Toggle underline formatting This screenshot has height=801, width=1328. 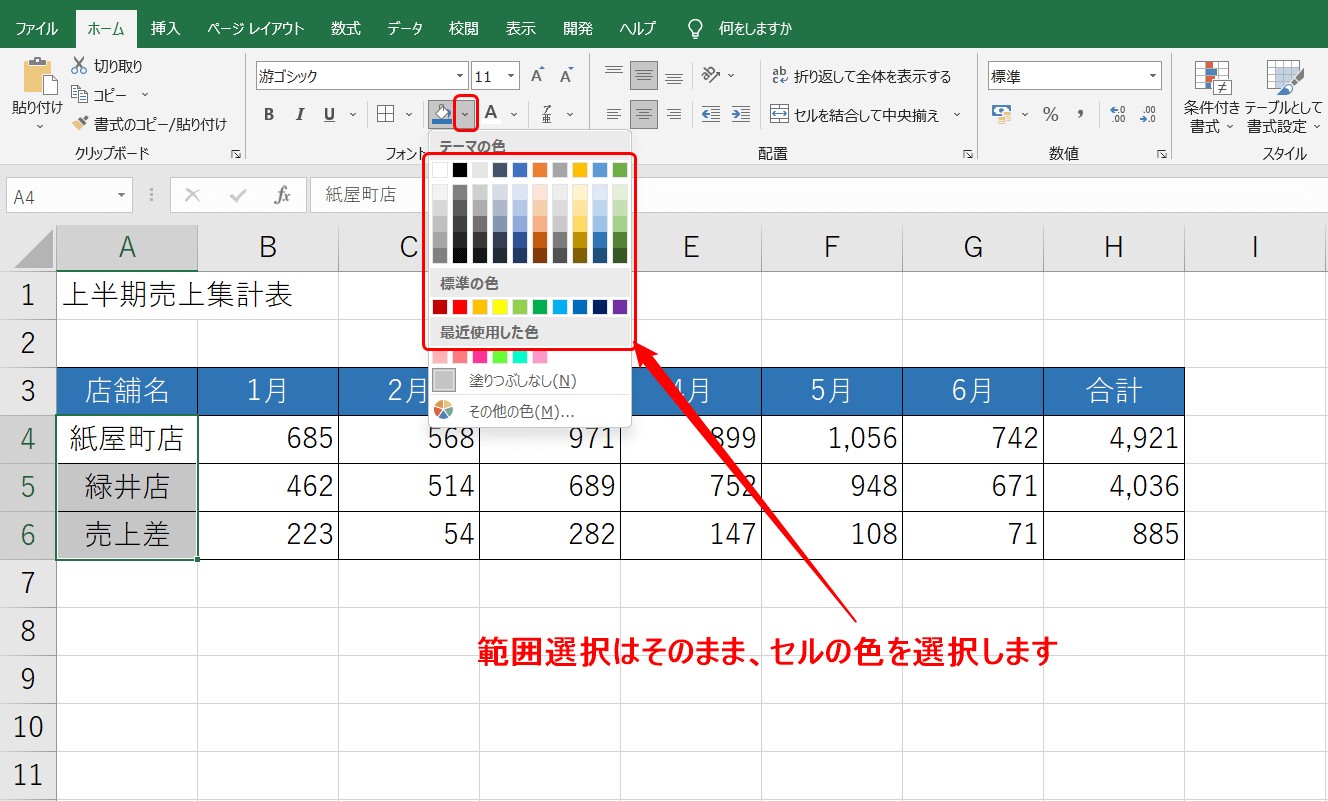point(329,114)
